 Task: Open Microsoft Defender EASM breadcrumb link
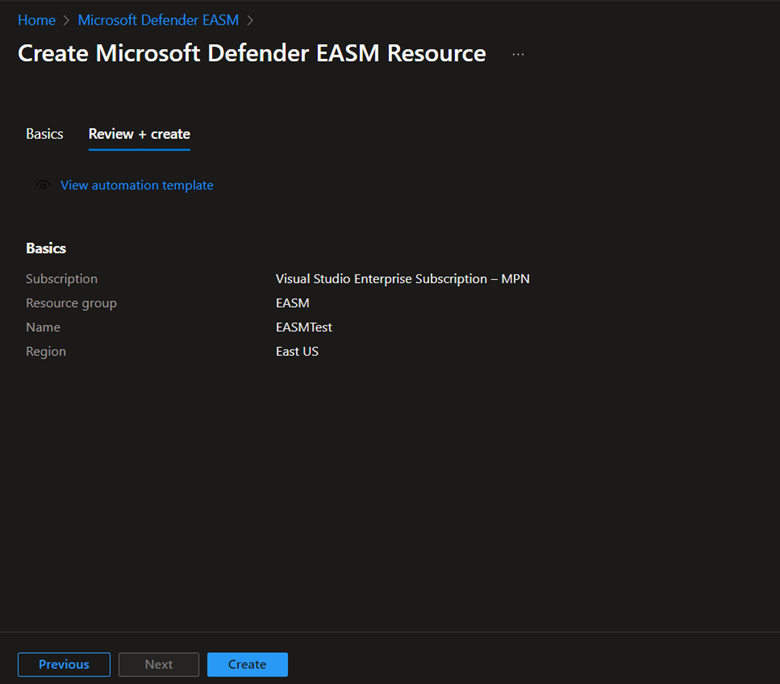158,20
